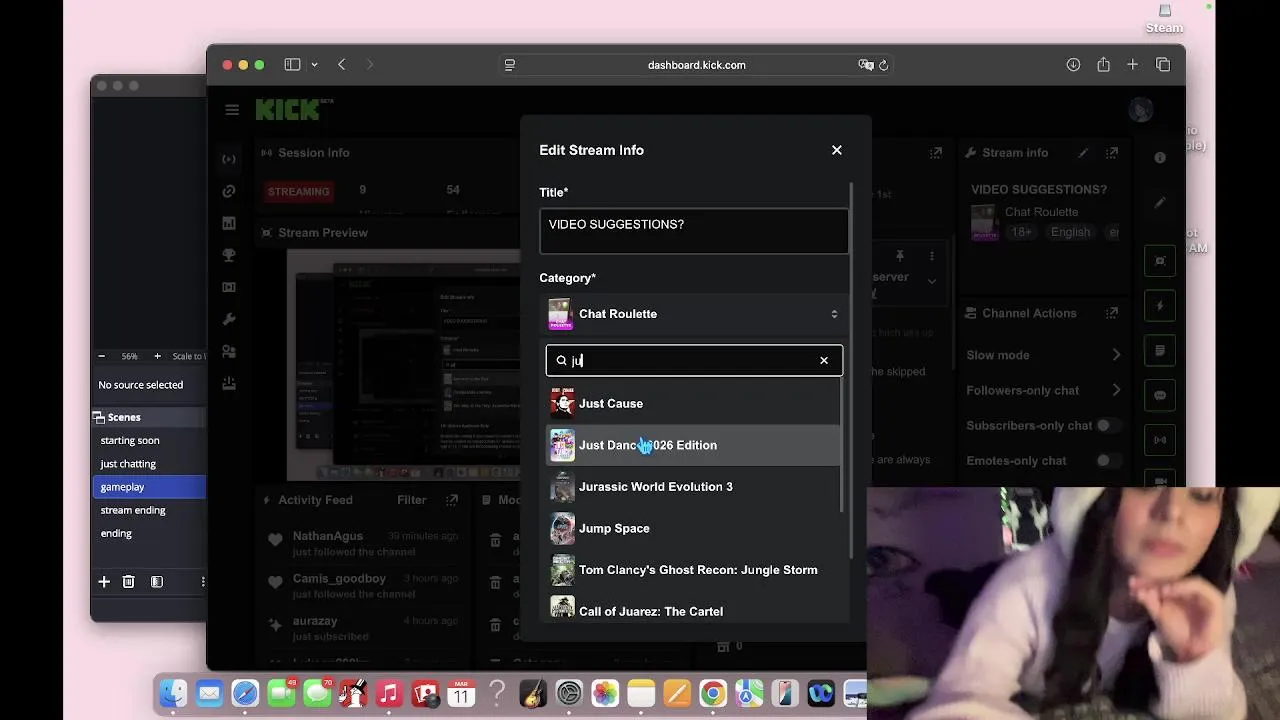This screenshot has width=1280, height=720.
Task: Pop out the Channel Actions panel
Action: click(1112, 313)
